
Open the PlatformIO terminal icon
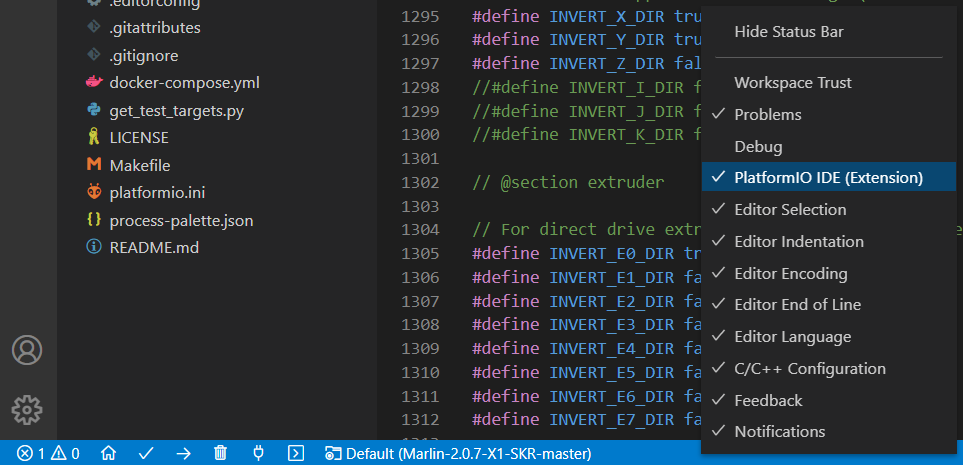tap(295, 453)
